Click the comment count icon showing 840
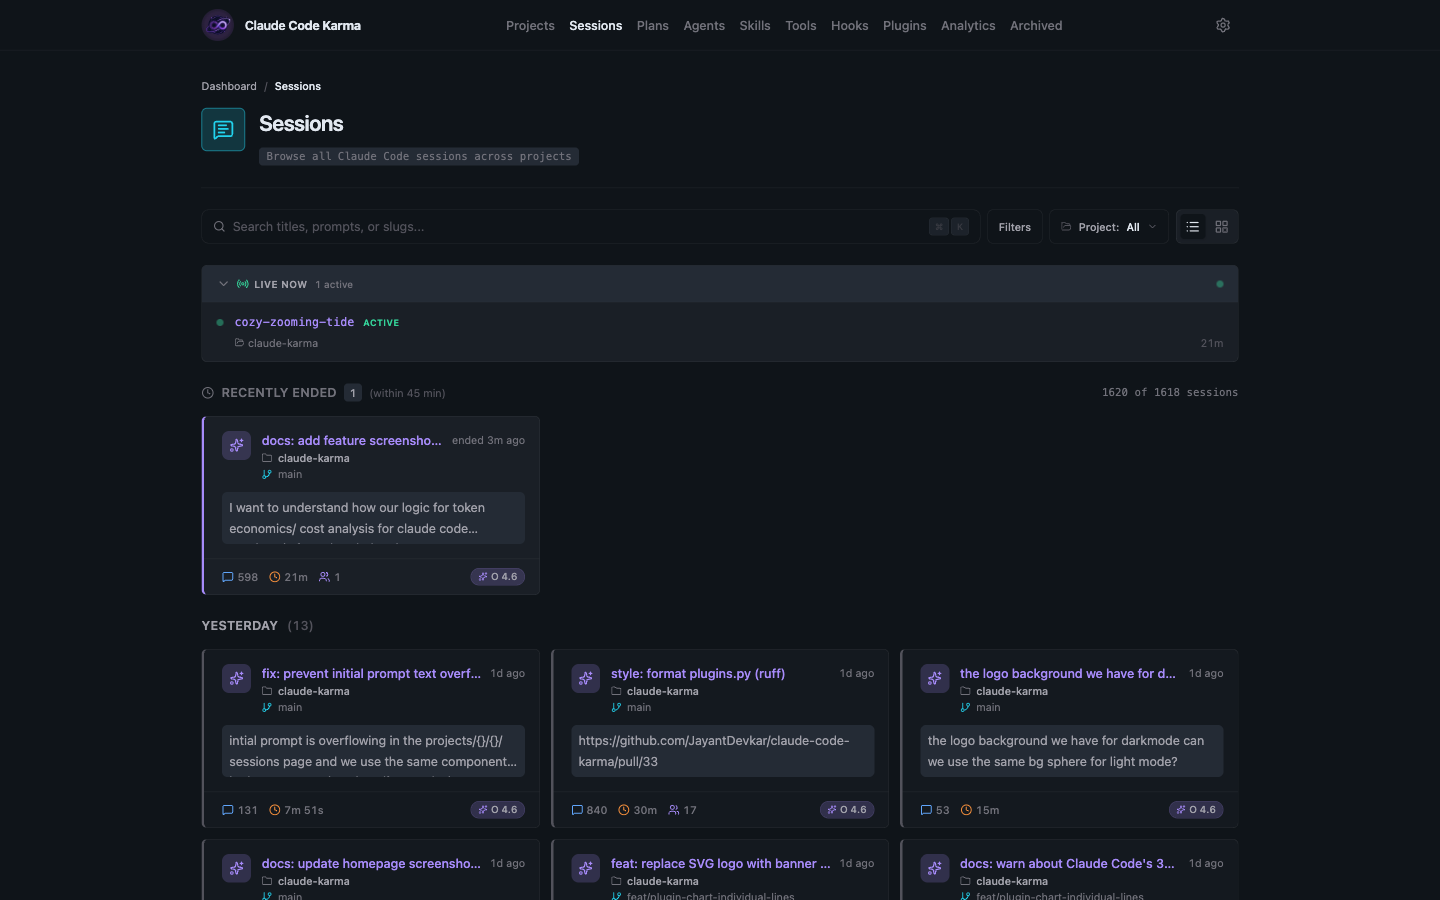 click(x=576, y=810)
